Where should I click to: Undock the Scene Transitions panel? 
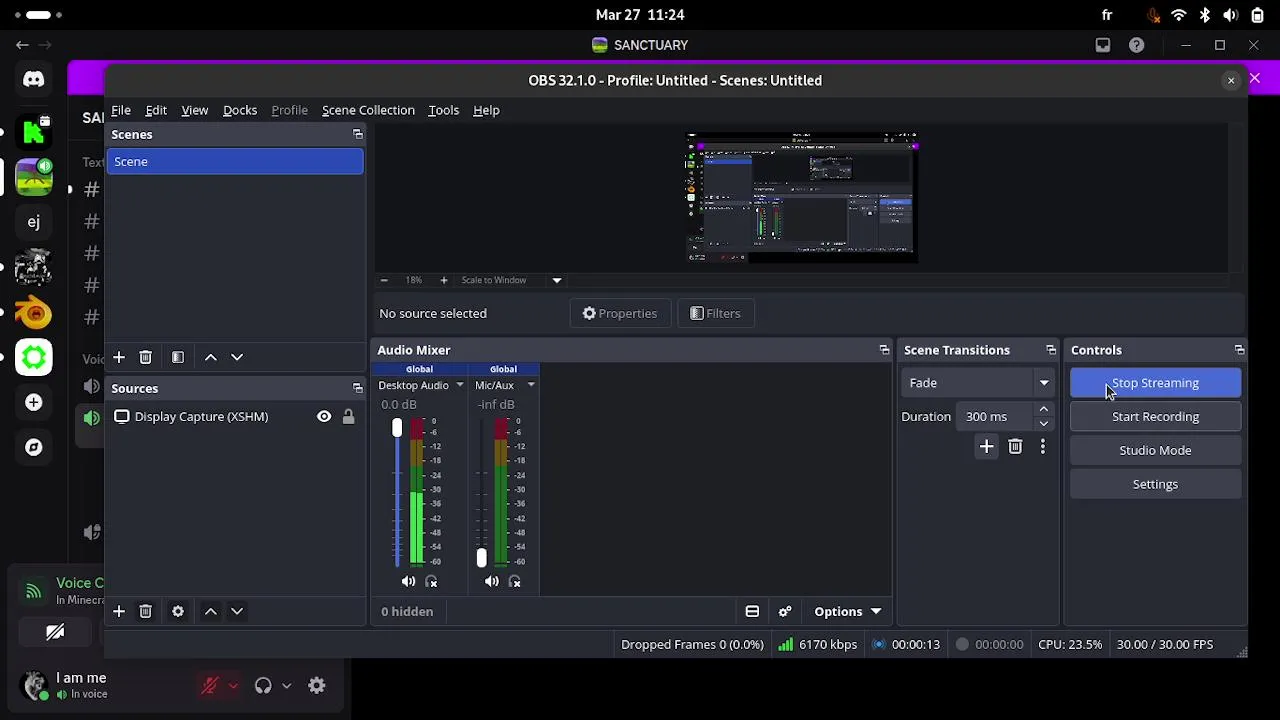click(1051, 350)
